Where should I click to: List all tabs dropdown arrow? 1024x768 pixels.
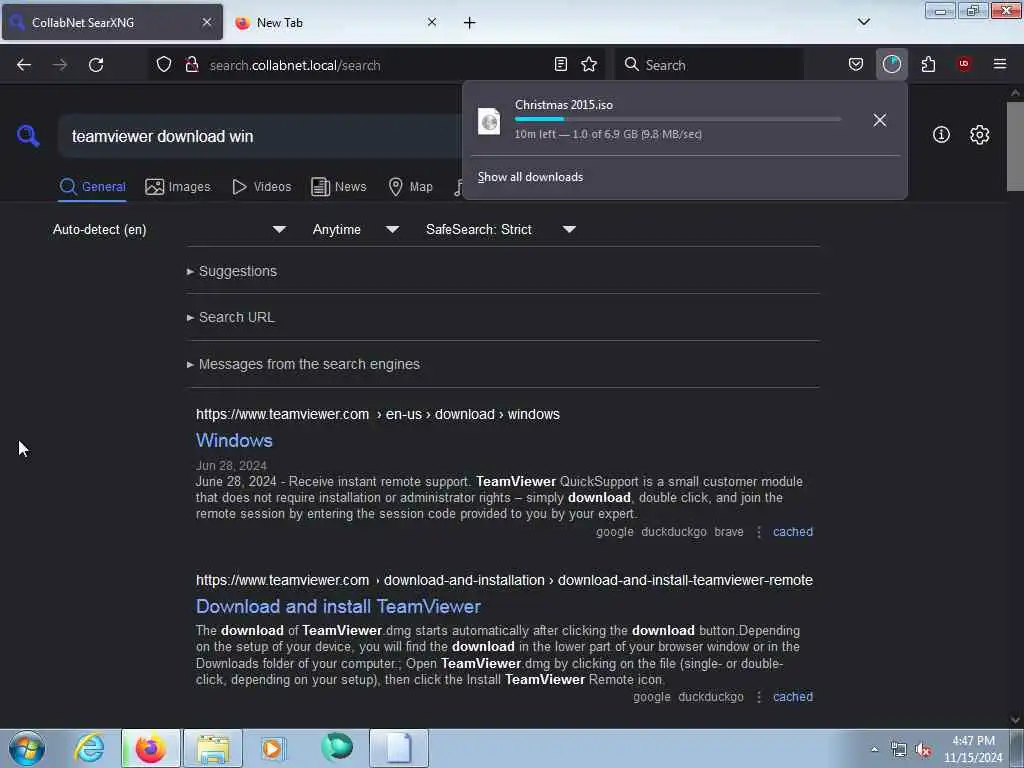tap(863, 22)
